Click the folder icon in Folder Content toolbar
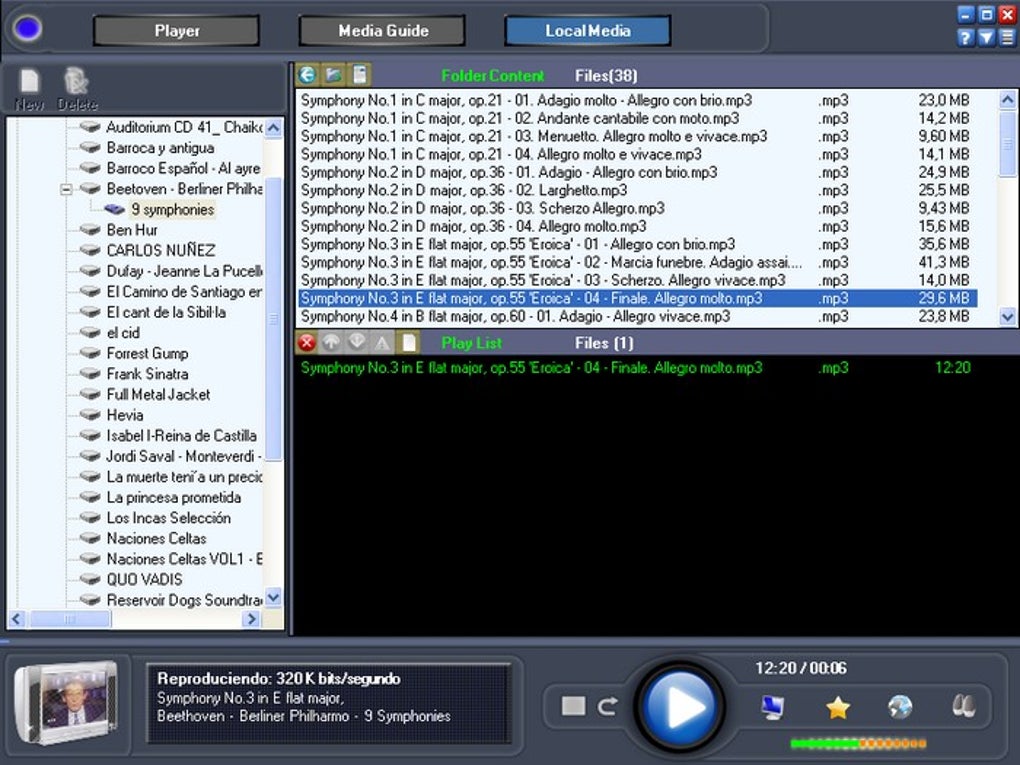1020x765 pixels. coord(334,75)
